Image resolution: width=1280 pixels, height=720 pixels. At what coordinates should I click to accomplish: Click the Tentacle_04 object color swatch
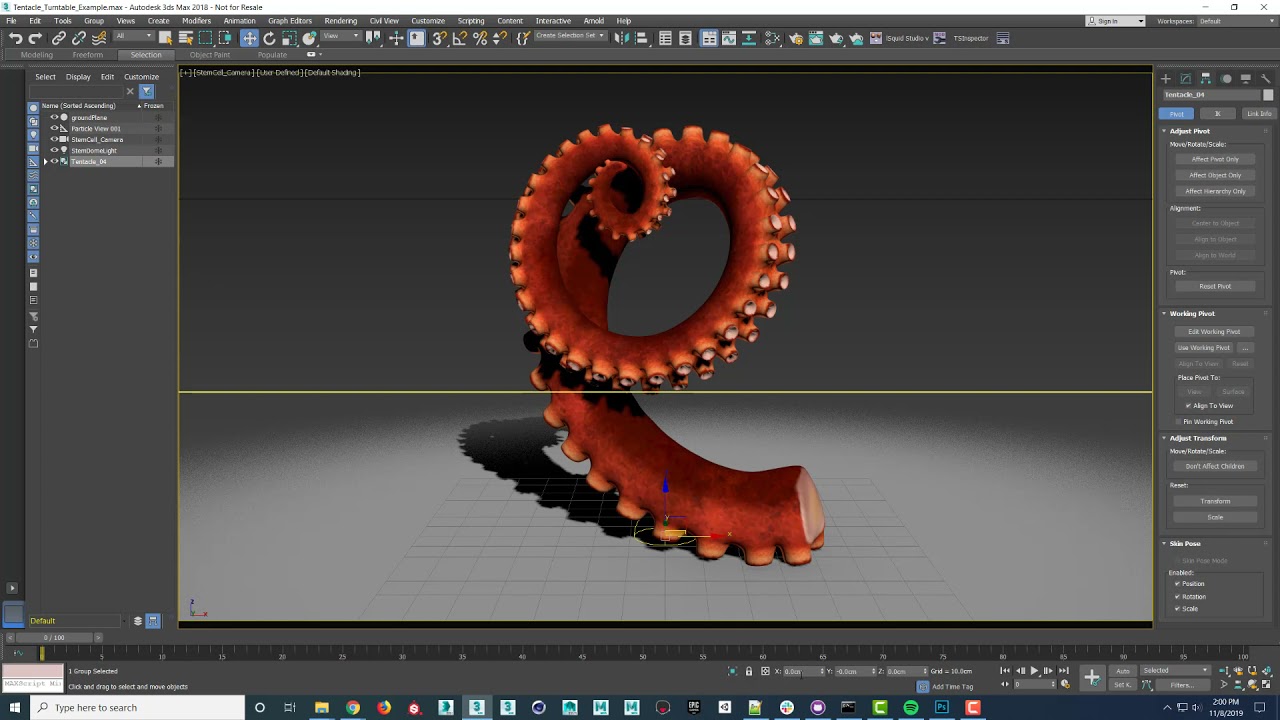1268,95
